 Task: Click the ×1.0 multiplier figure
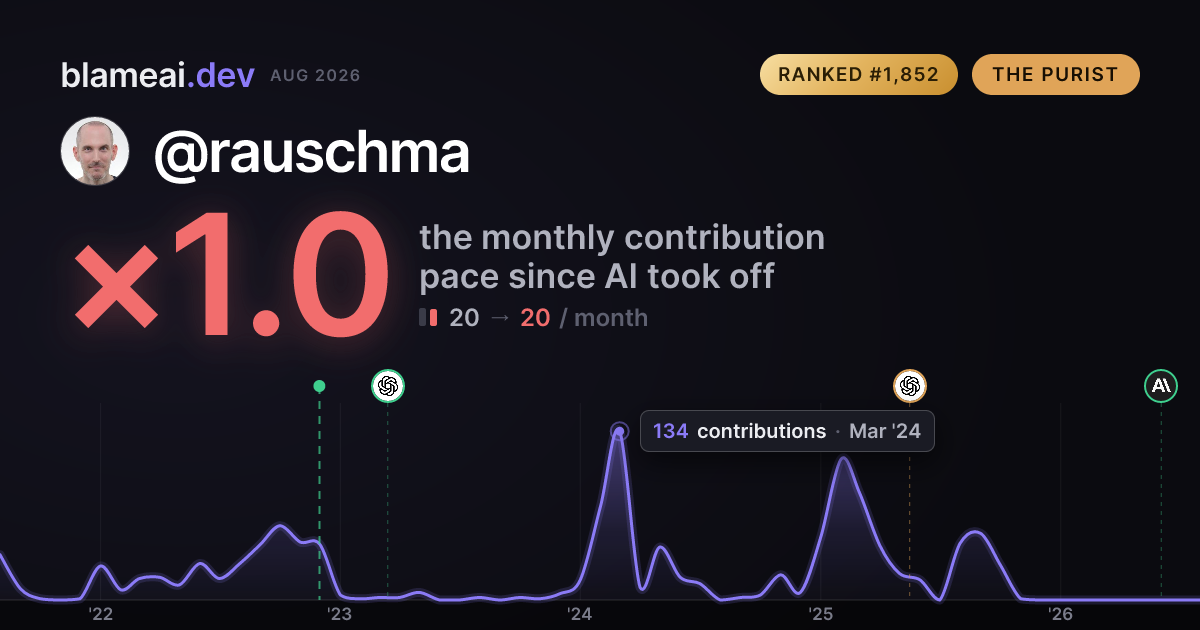pos(231,274)
